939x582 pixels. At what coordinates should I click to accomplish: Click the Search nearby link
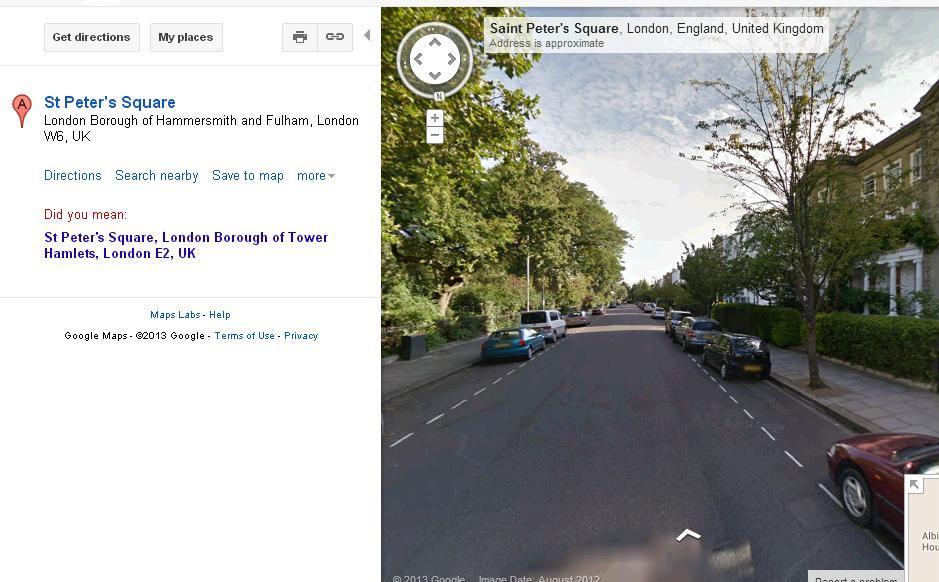[x=156, y=175]
